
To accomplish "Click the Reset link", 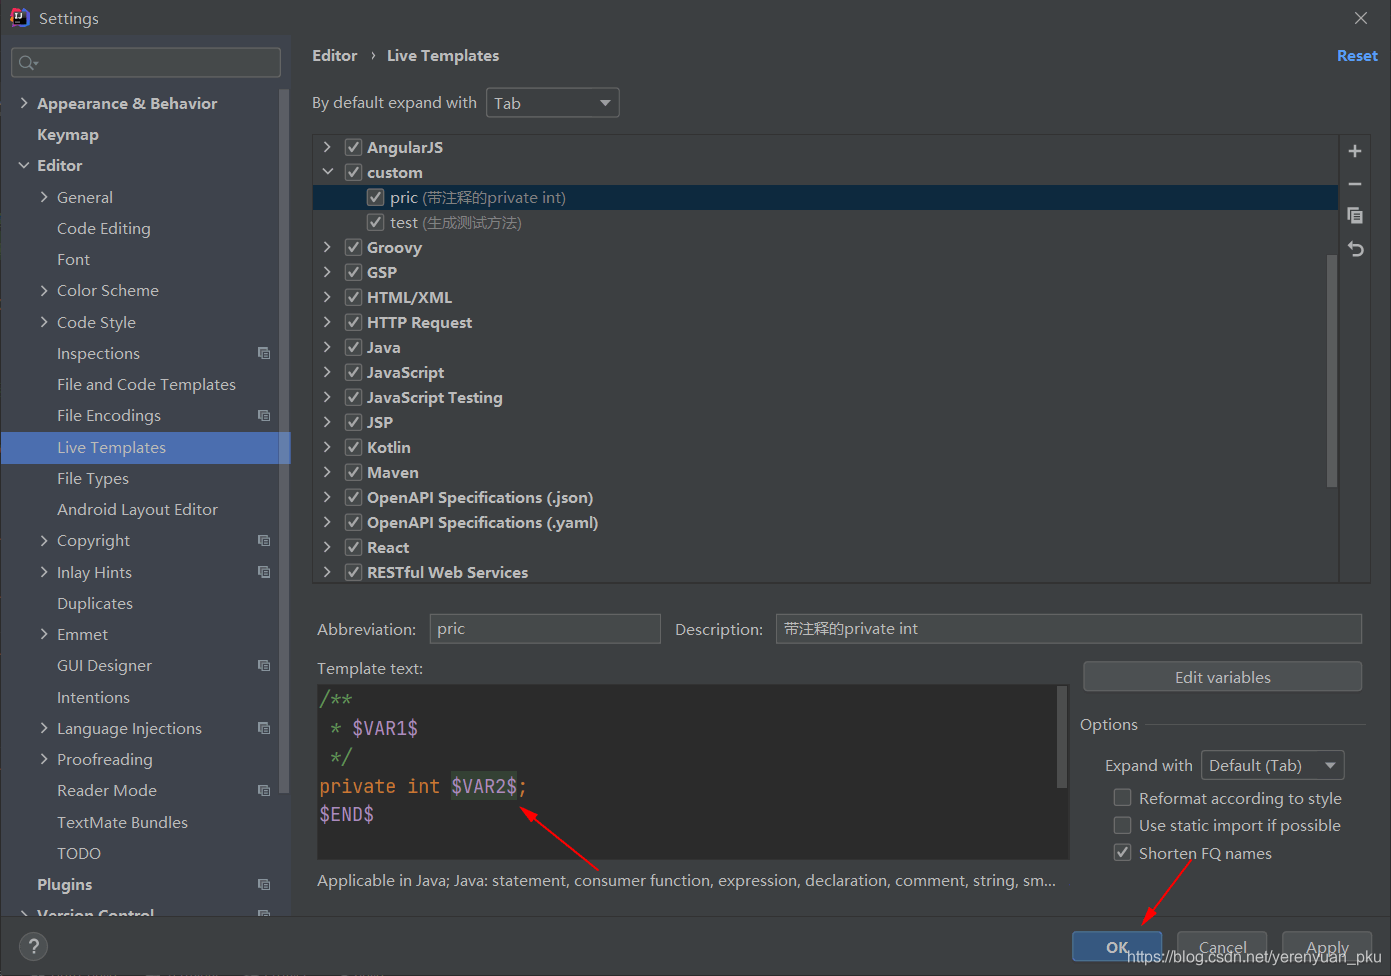I will (1357, 56).
